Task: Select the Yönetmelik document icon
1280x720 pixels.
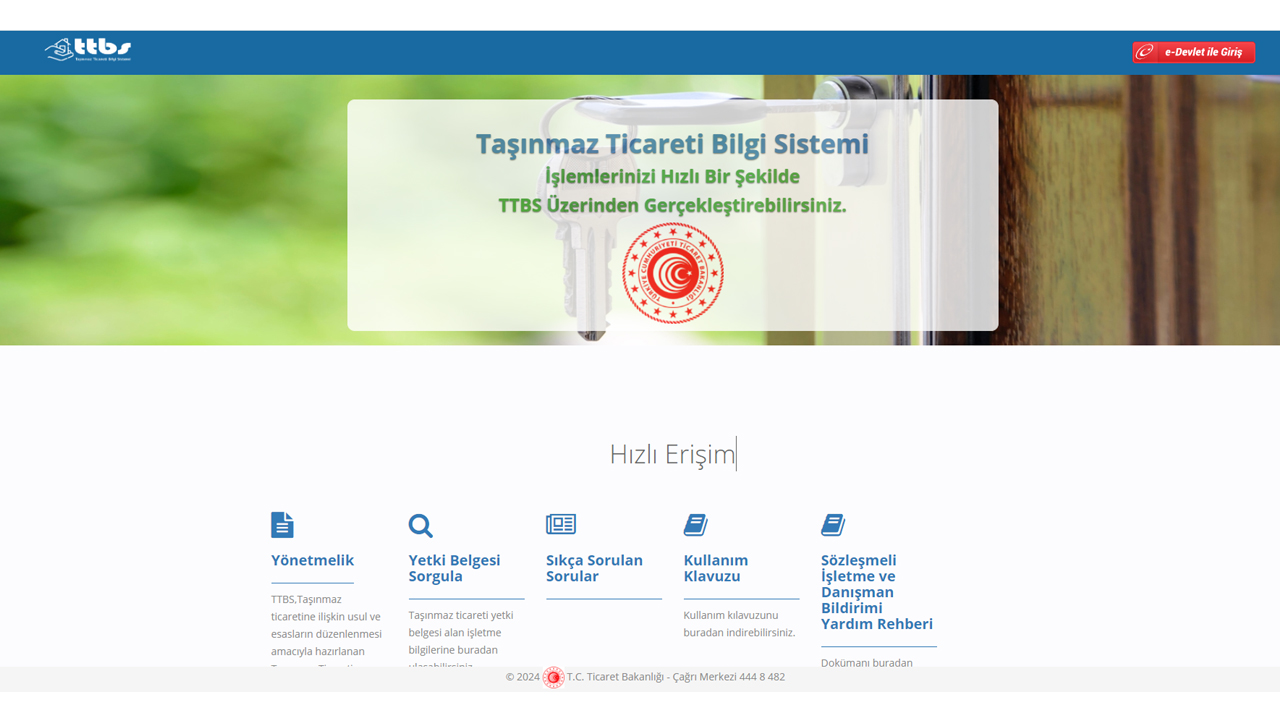Action: 282,524
